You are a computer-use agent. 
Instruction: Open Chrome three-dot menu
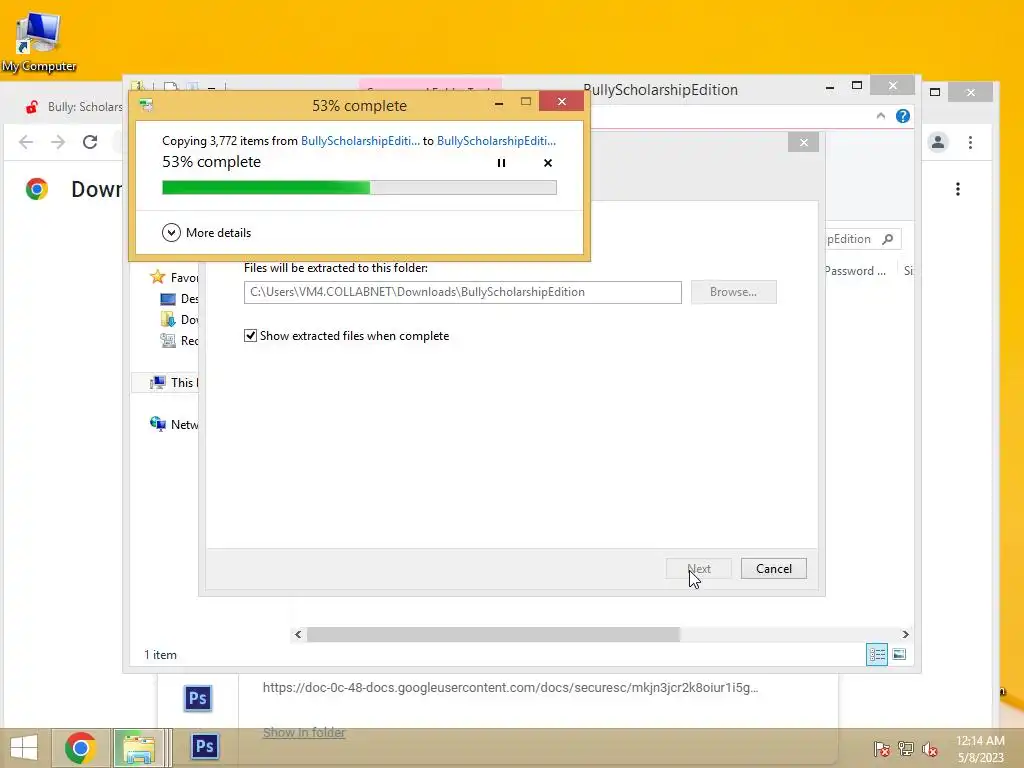(970, 142)
